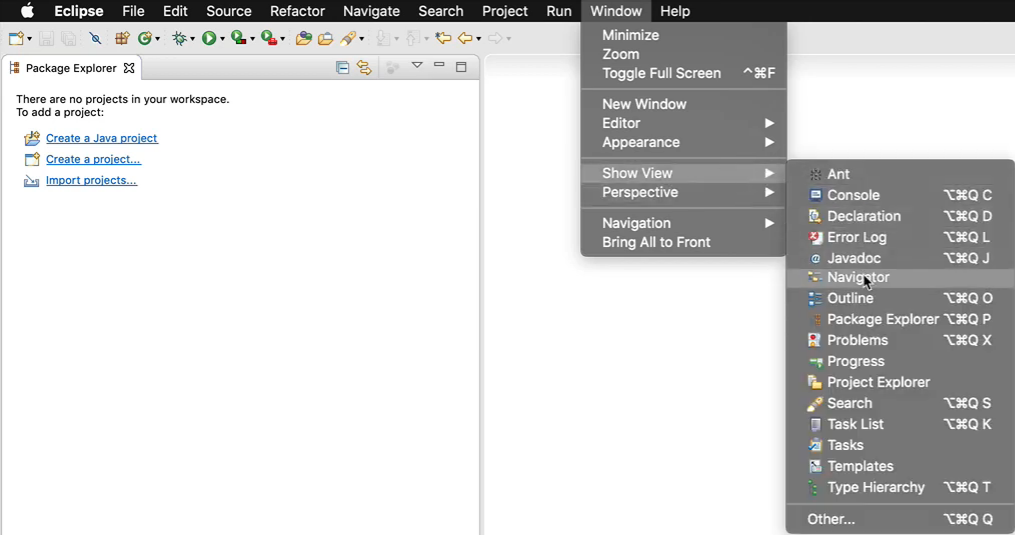Click the Create a project... link
This screenshot has height=535, width=1015.
[x=93, y=159]
